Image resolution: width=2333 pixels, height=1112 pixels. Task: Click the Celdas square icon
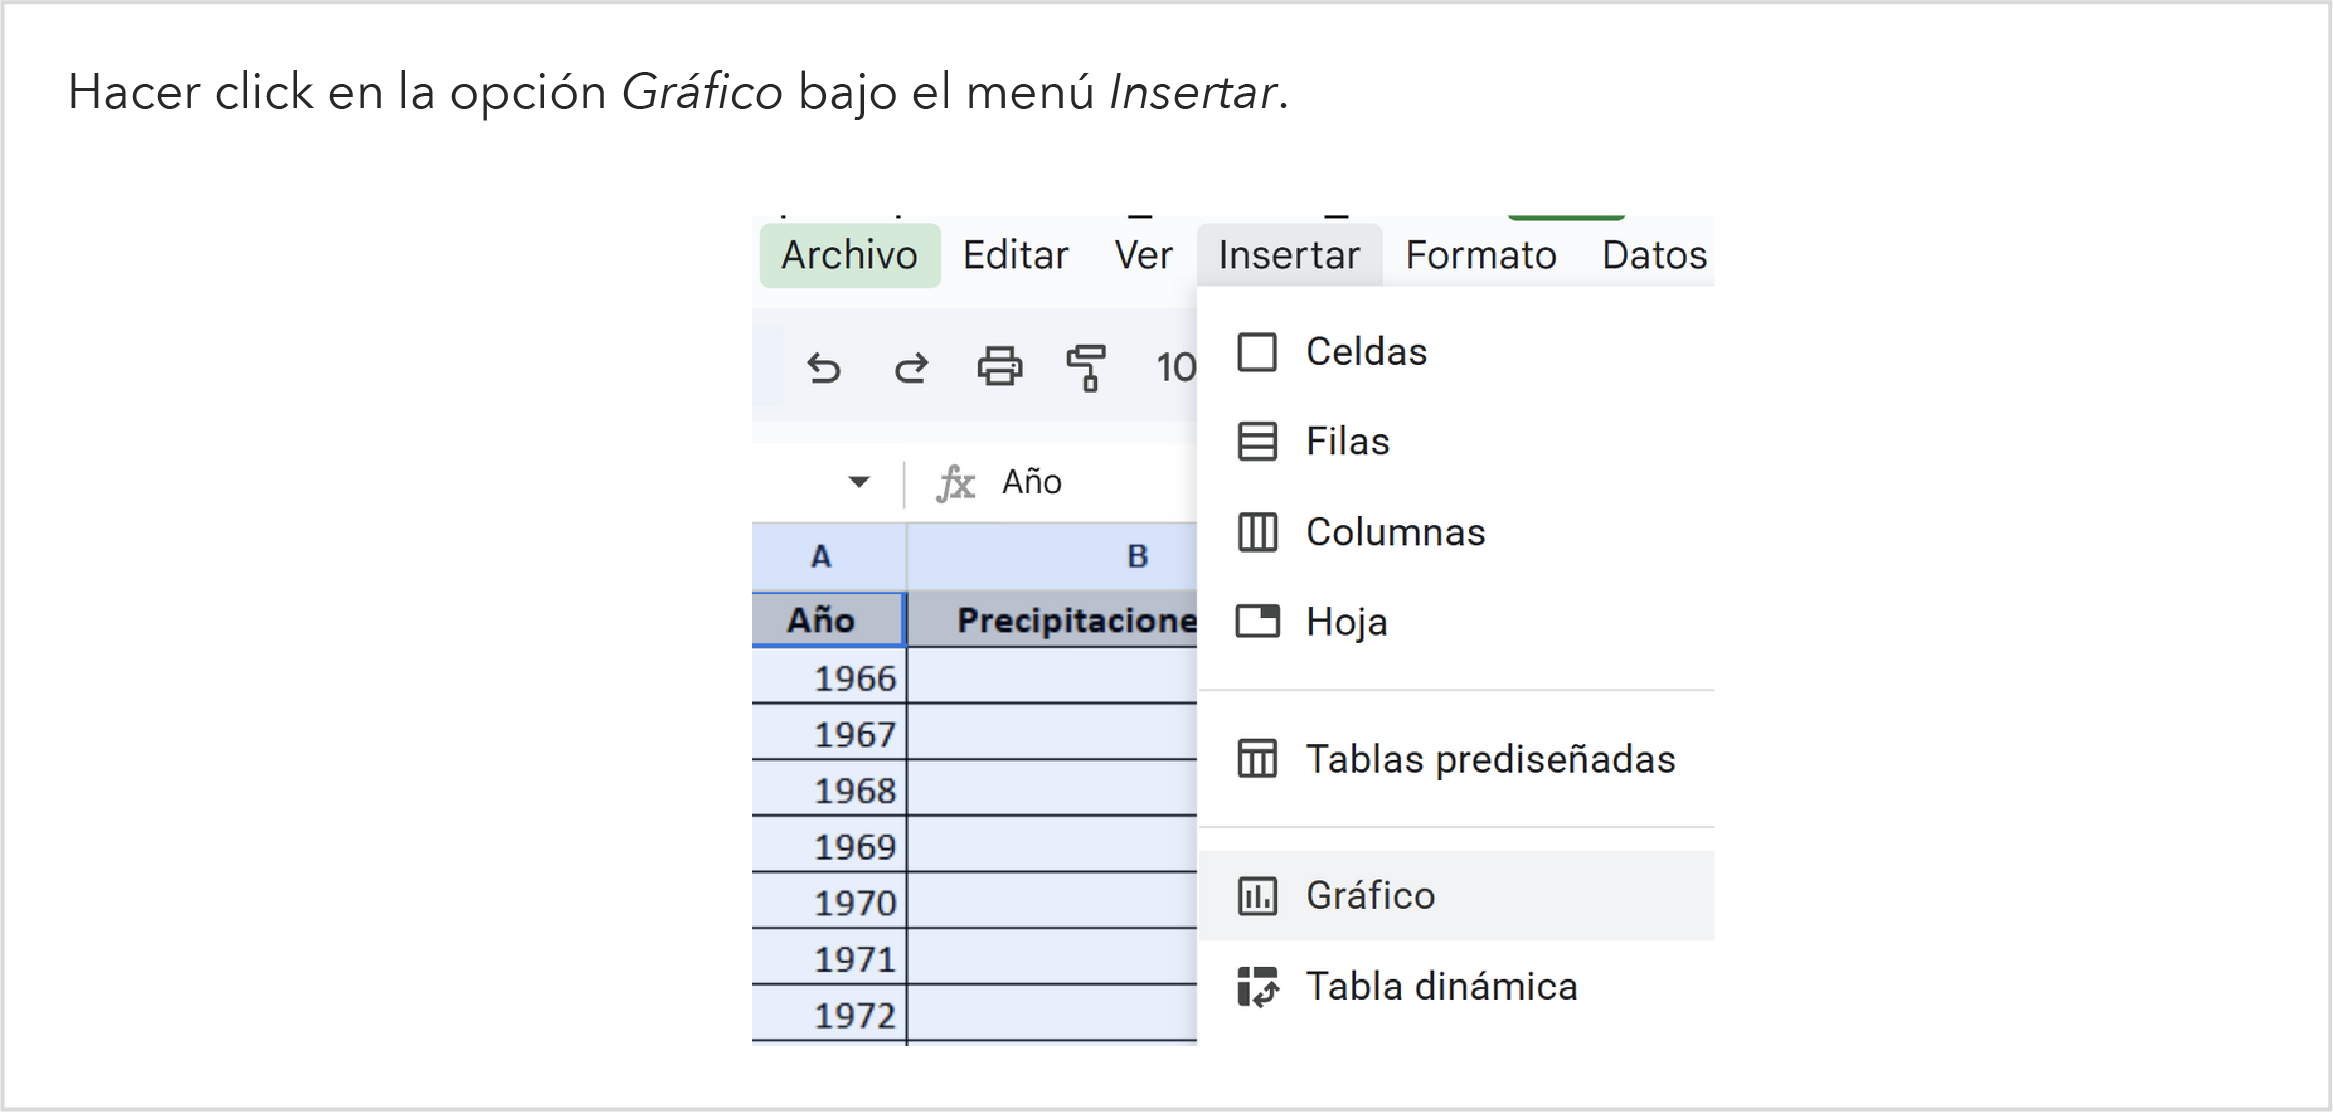(x=1257, y=352)
